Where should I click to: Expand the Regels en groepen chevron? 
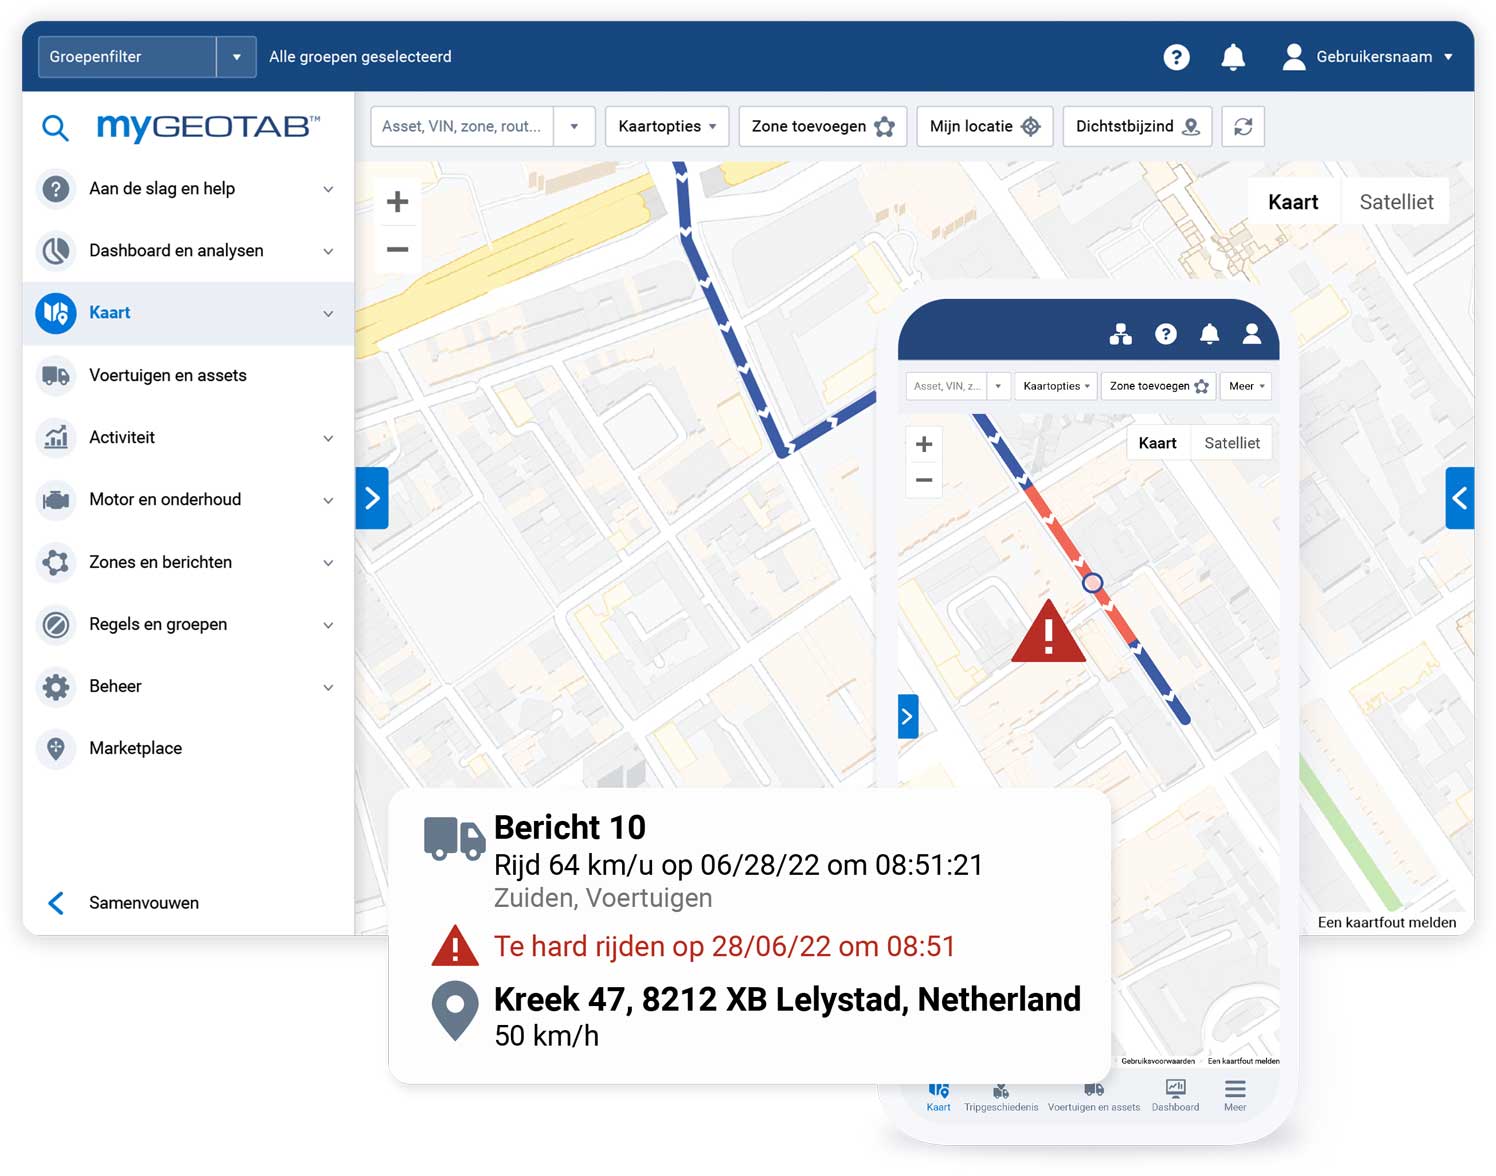tap(328, 625)
